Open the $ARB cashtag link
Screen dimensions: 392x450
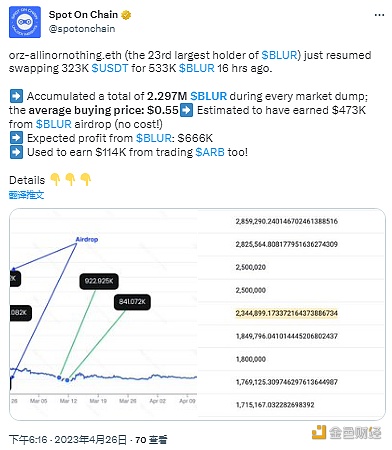tap(210, 152)
